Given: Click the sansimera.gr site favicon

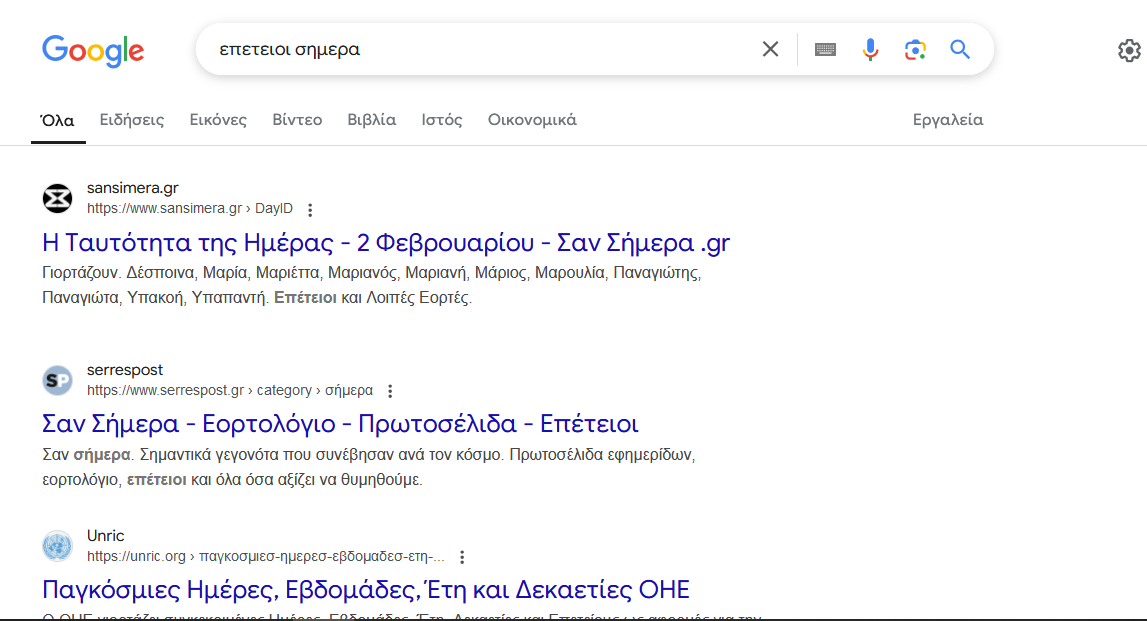Looking at the screenshot, I should pyautogui.click(x=58, y=198).
